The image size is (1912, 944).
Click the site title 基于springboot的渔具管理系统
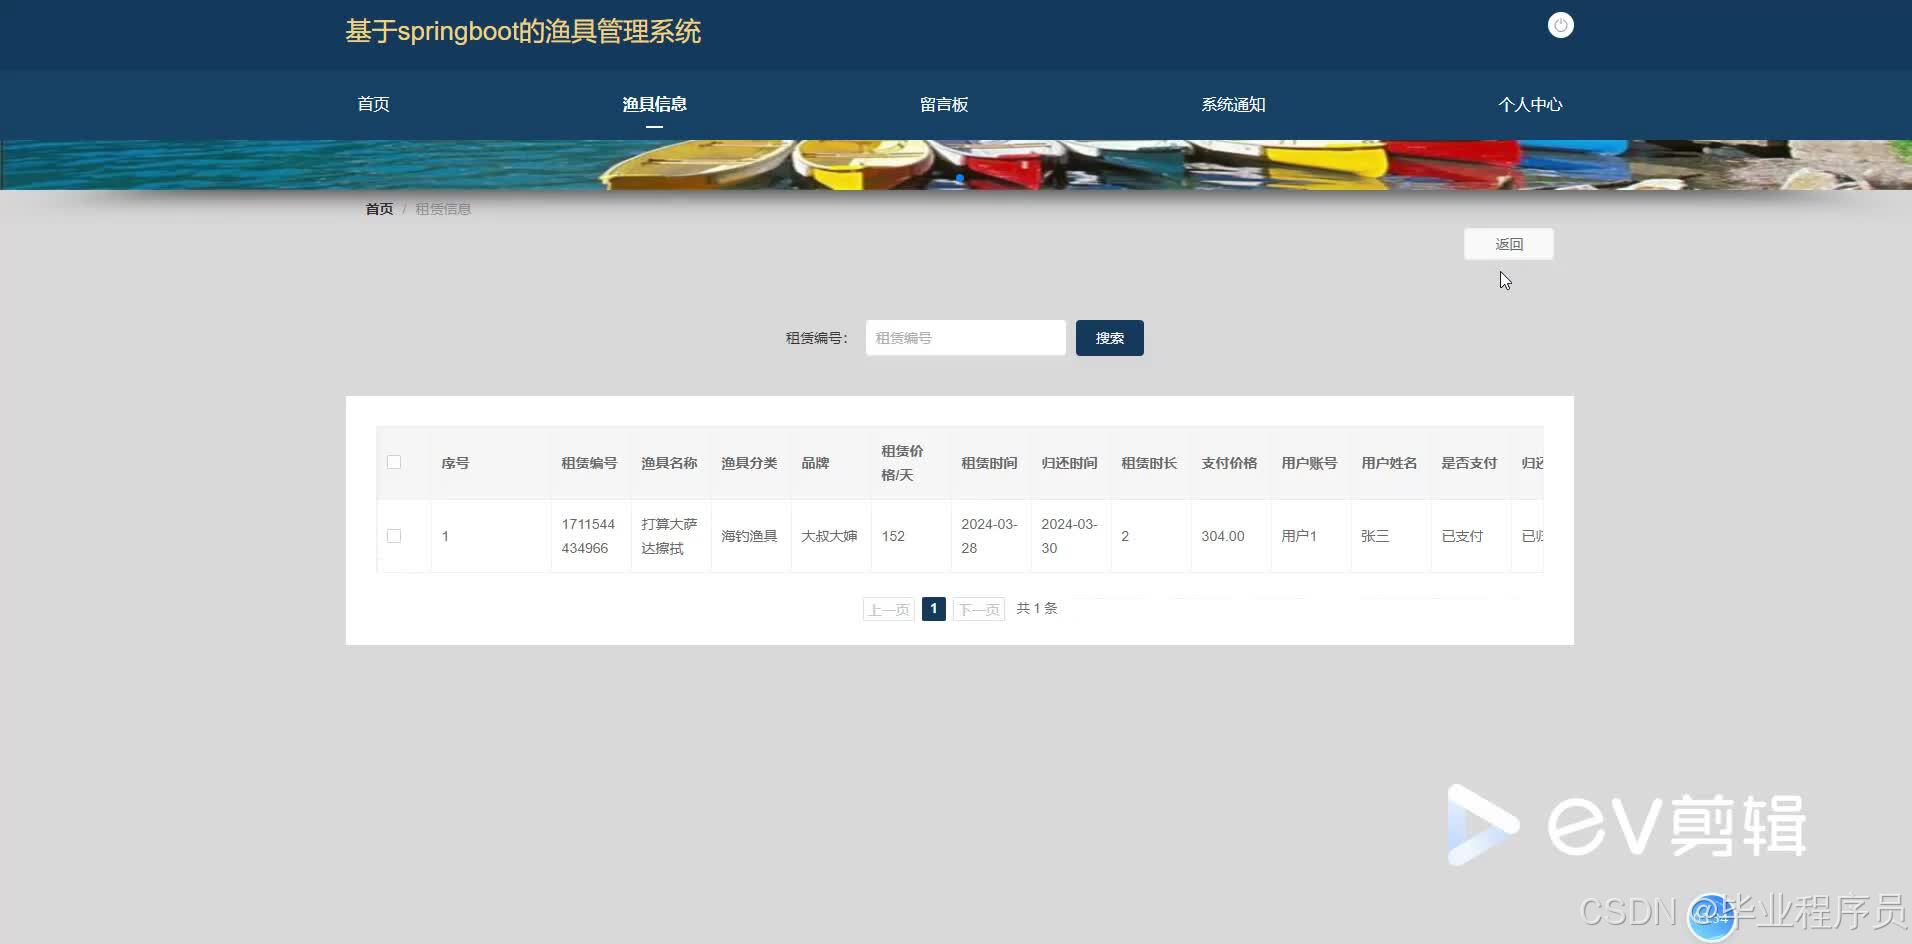click(x=522, y=31)
